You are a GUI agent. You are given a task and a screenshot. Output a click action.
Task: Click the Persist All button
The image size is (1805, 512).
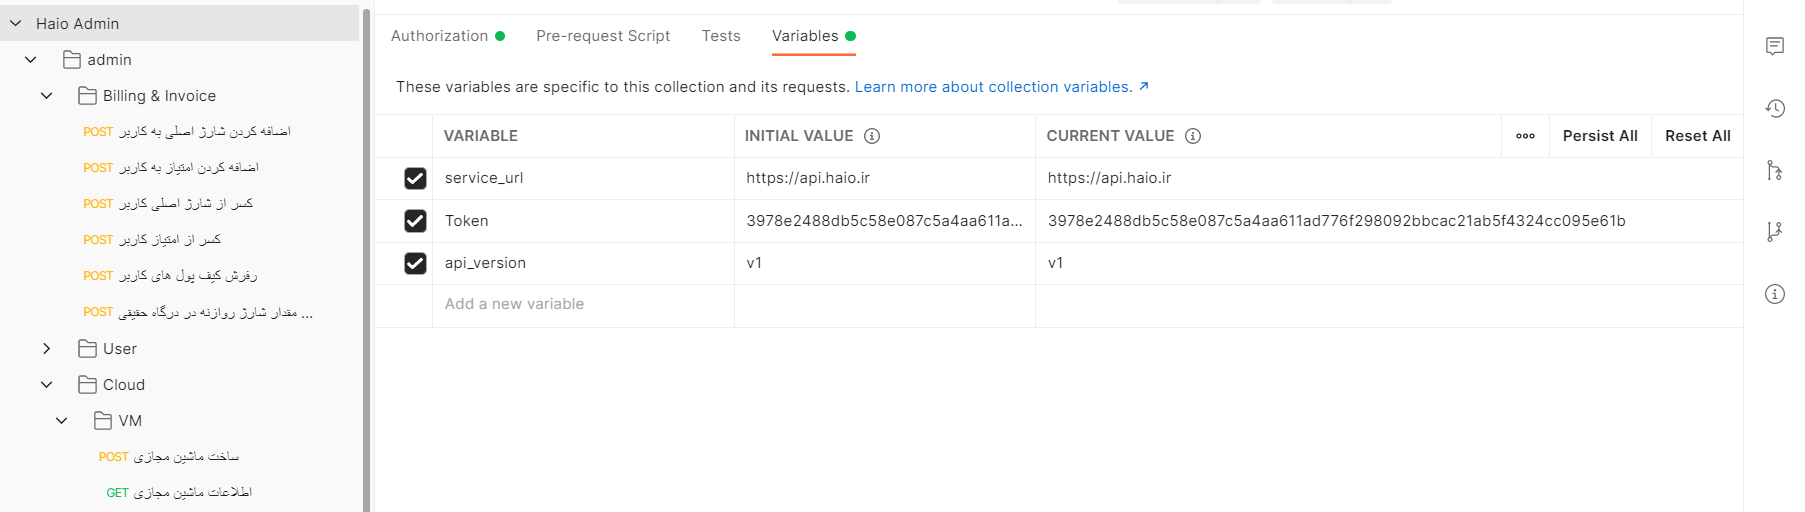click(1600, 136)
